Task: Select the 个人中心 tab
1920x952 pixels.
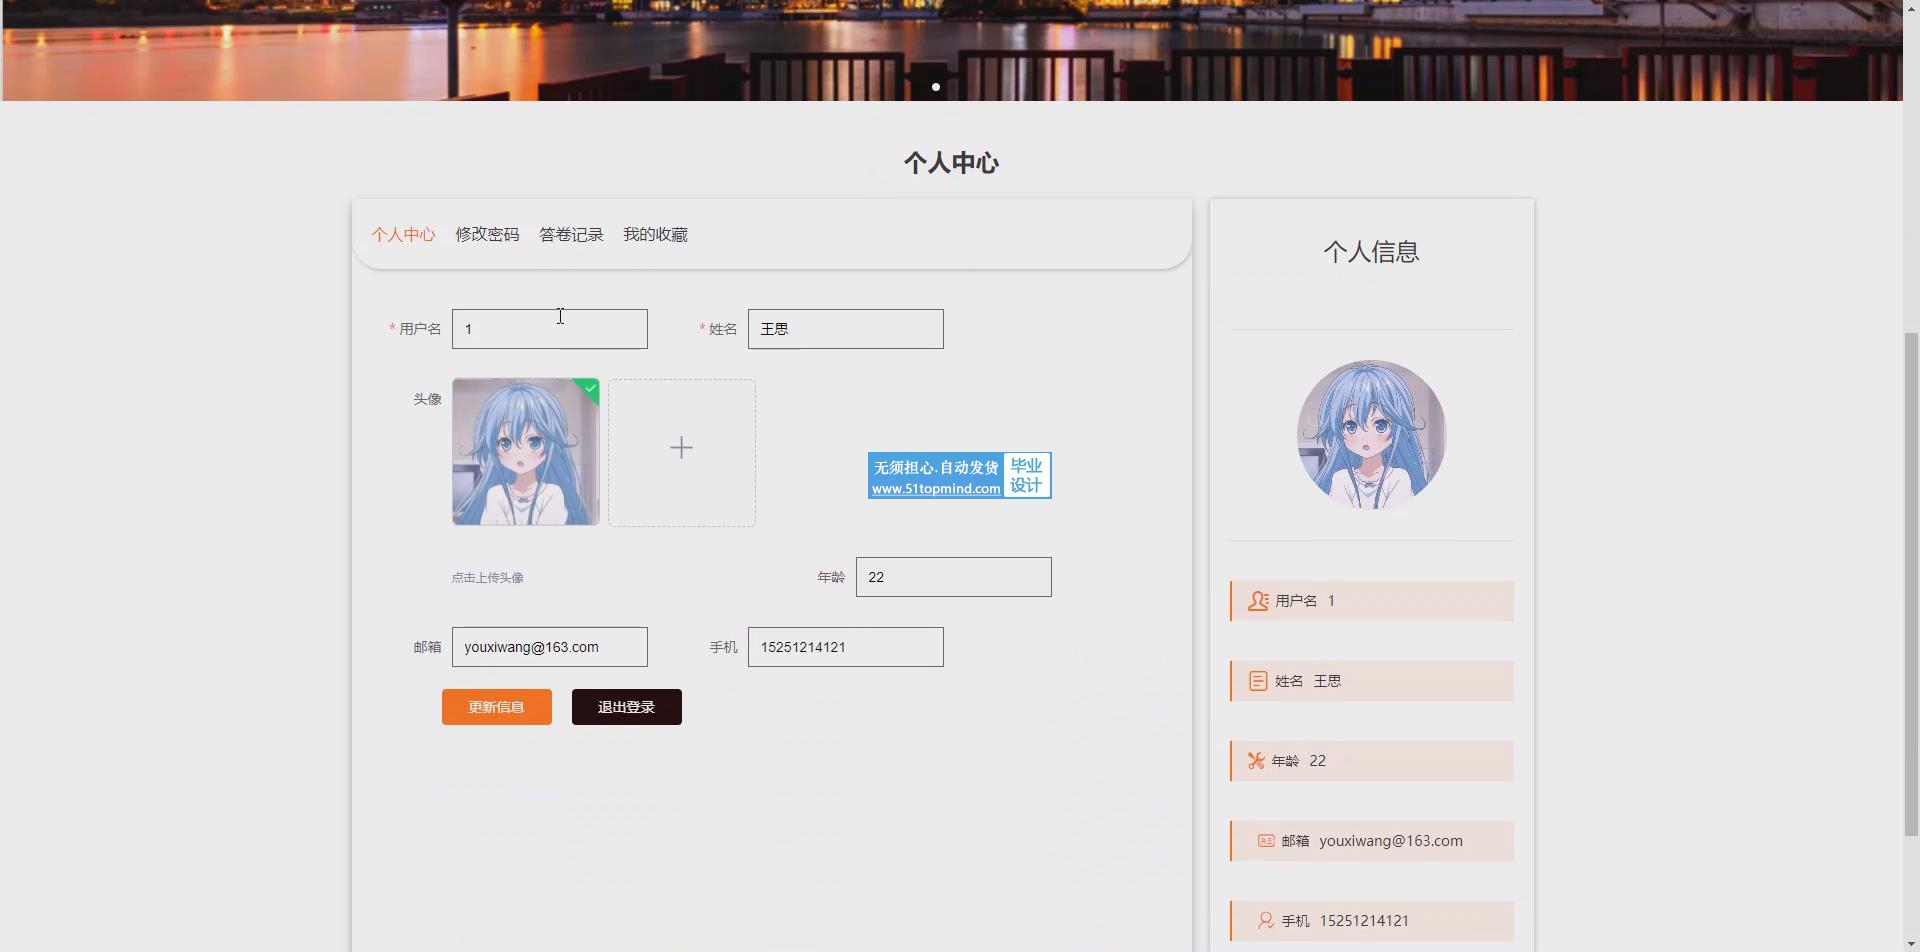Action: coord(403,235)
